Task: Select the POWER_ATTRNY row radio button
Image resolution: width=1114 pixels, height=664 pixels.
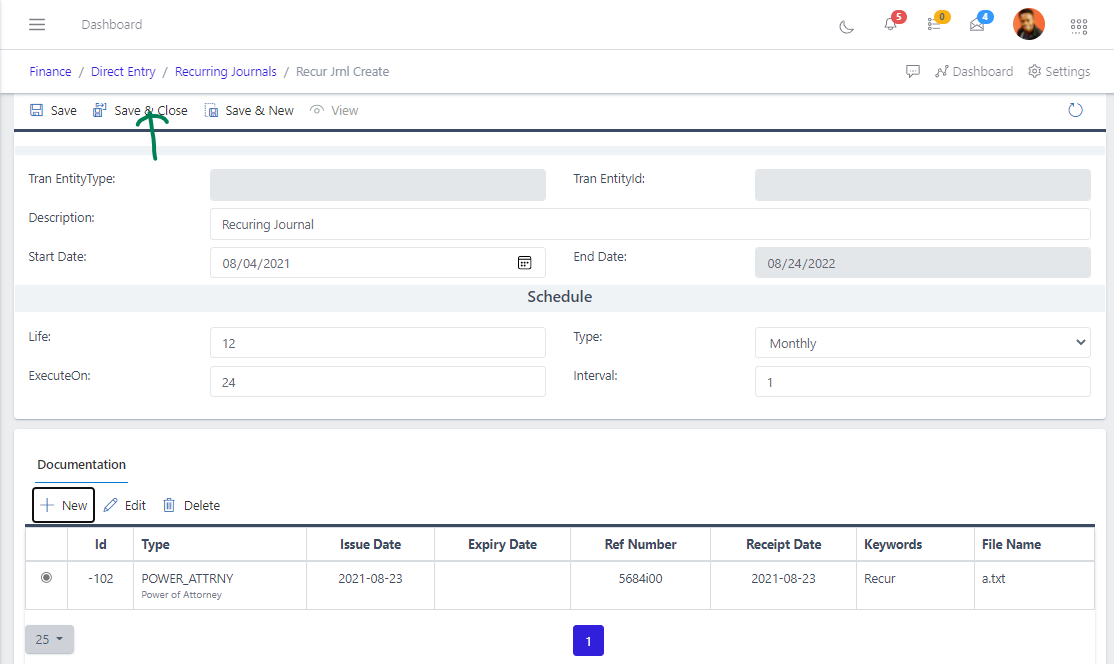Action: click(46, 578)
